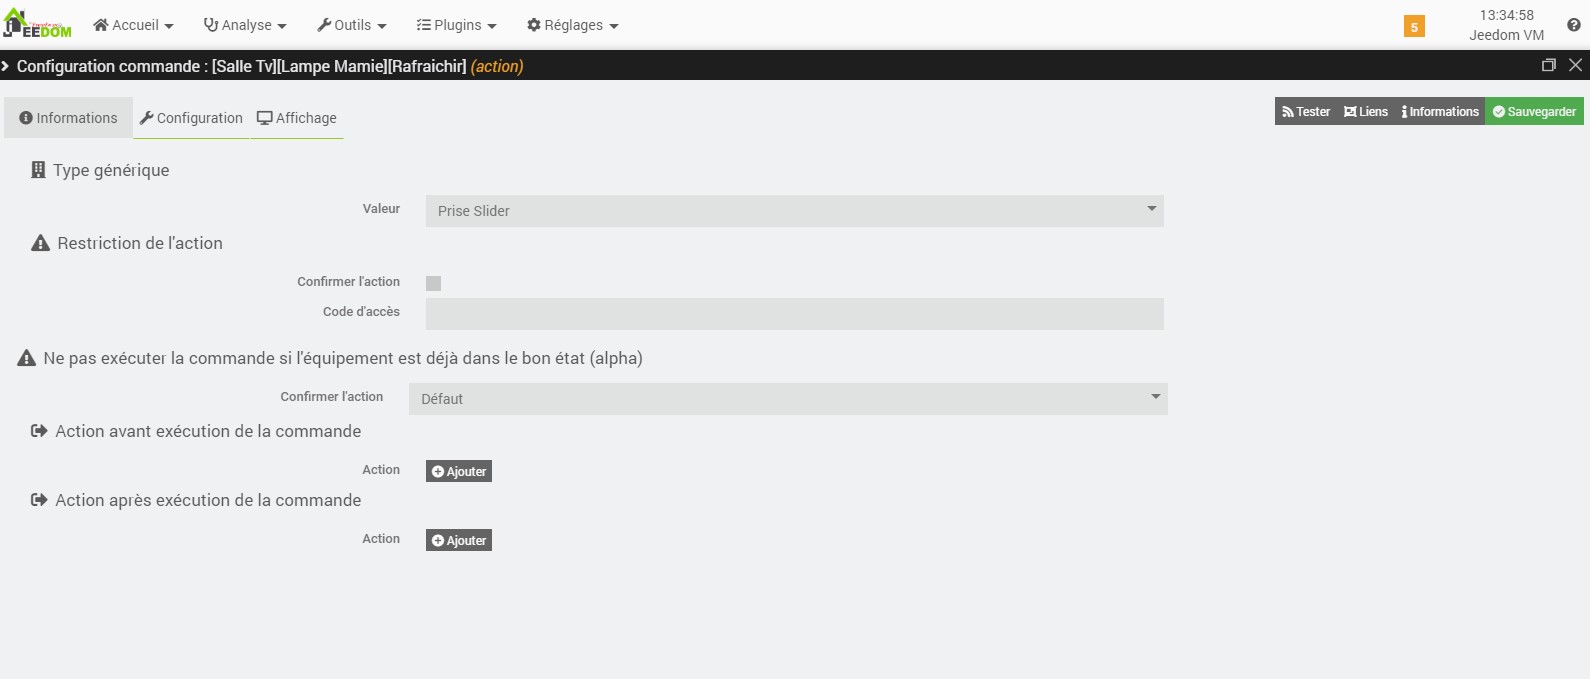Click the expand arrow beside Configuration commande
1590x679 pixels.
click(6, 66)
